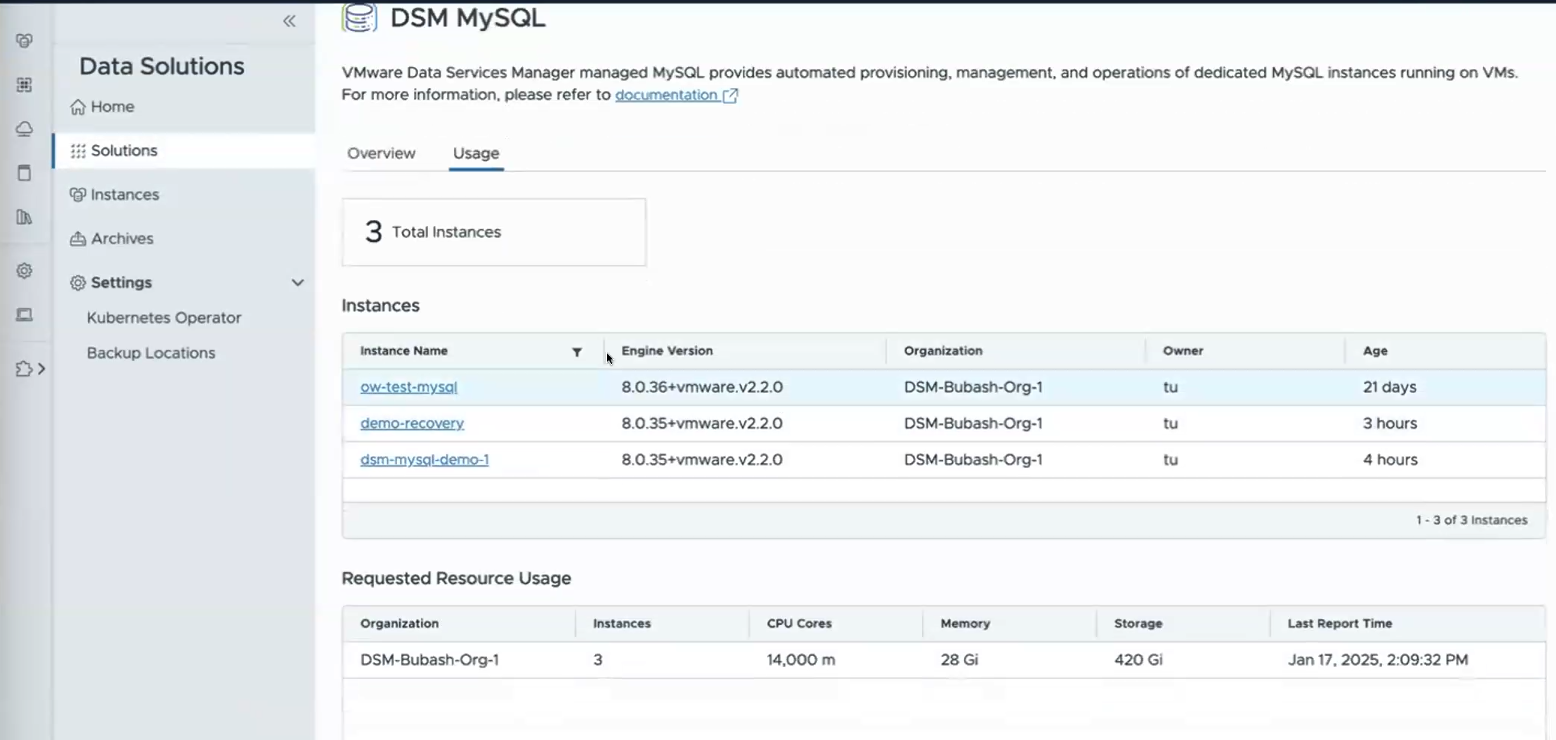Click the Owner column header
This screenshot has width=1556, height=740.
point(1183,351)
